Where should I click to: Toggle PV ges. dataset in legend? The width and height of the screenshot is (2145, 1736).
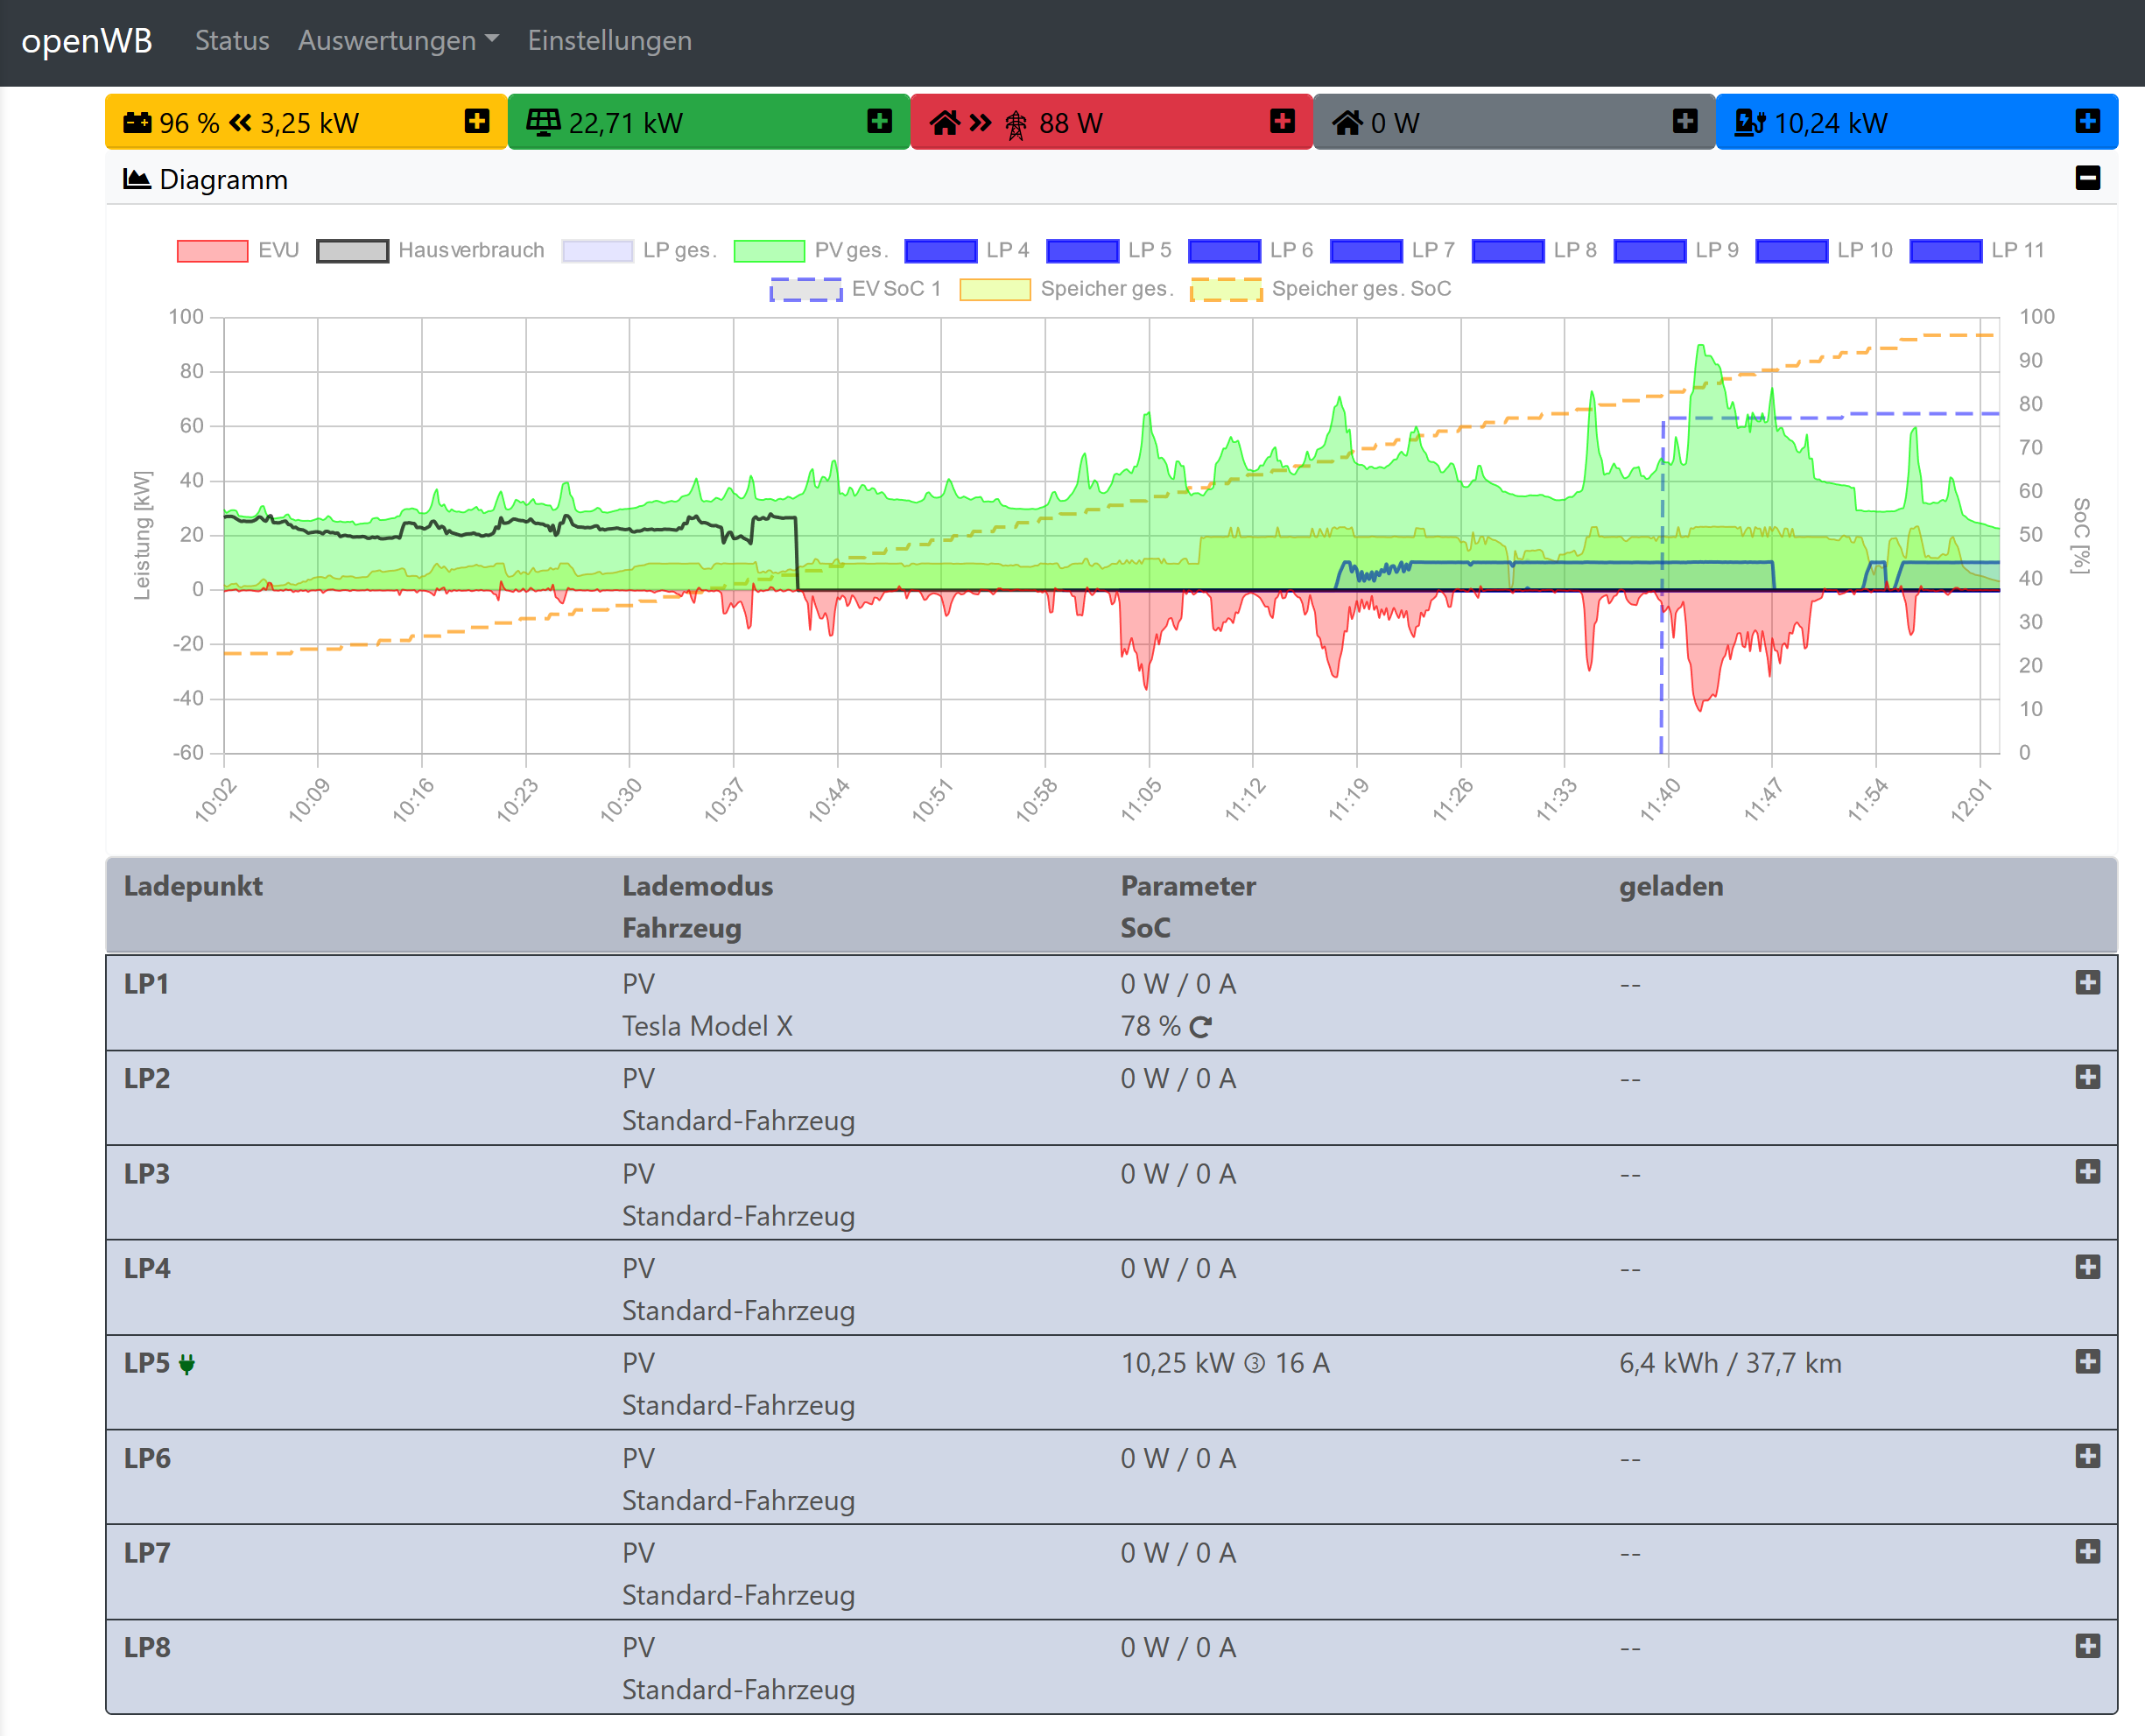(x=769, y=251)
